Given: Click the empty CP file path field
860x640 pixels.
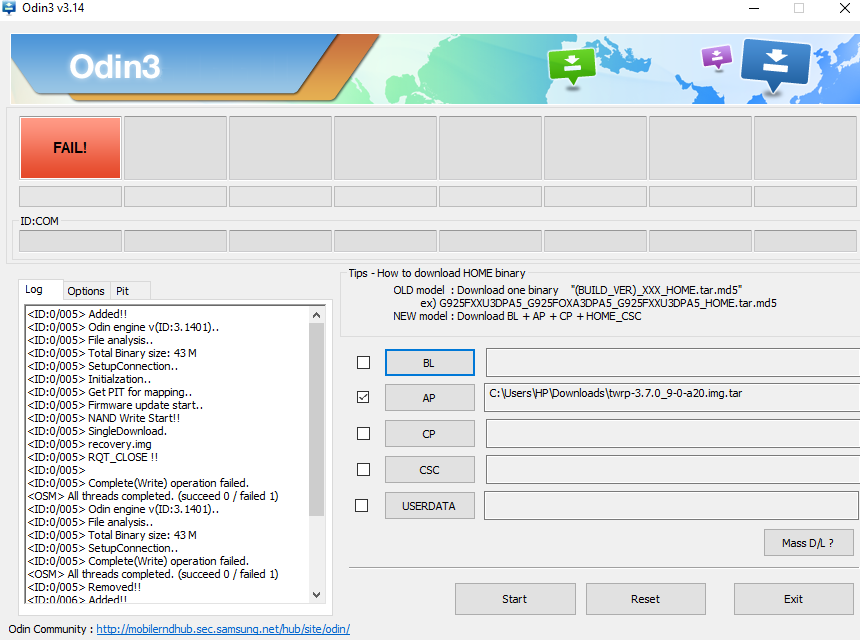Looking at the screenshot, I should point(672,434).
